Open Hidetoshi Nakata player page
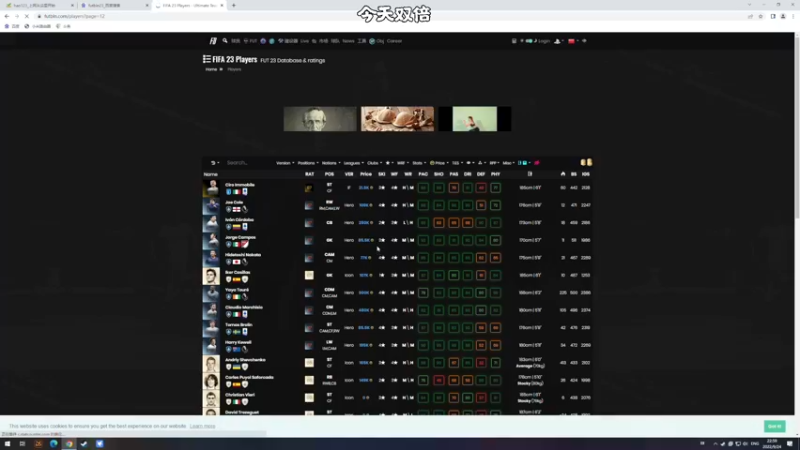 [243, 255]
